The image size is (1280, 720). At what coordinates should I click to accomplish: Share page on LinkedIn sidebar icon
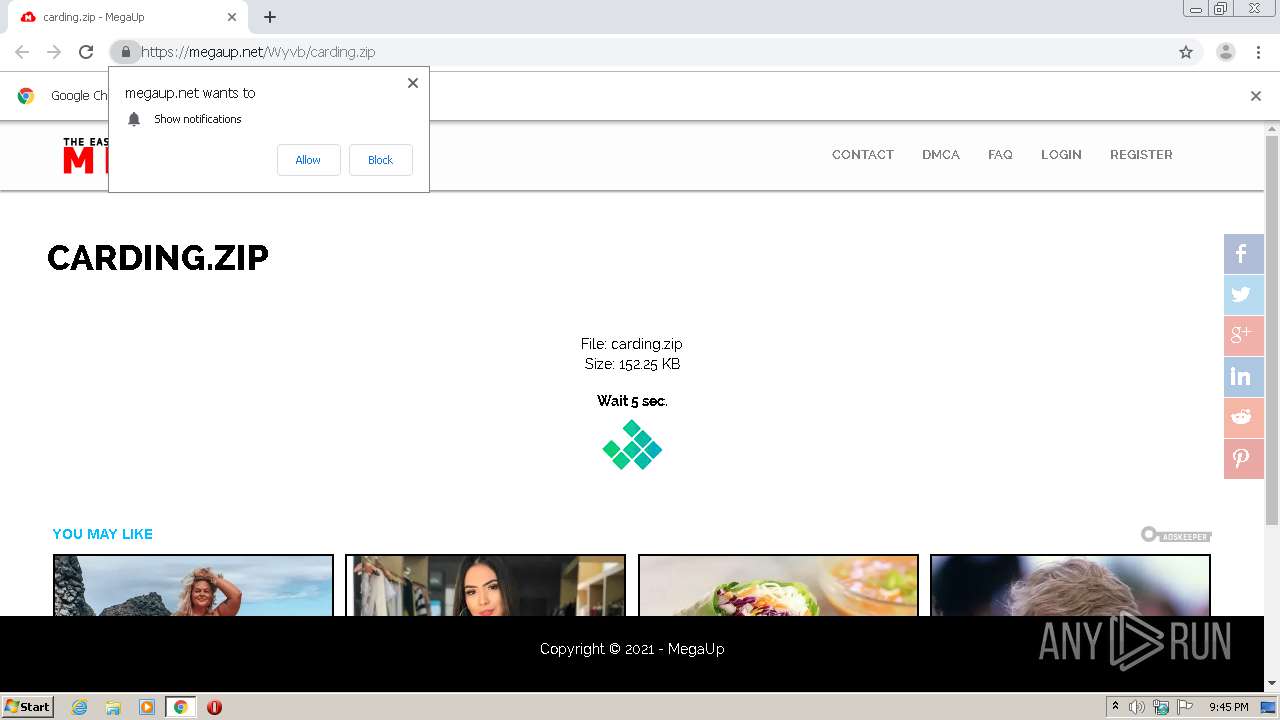tap(1243, 377)
